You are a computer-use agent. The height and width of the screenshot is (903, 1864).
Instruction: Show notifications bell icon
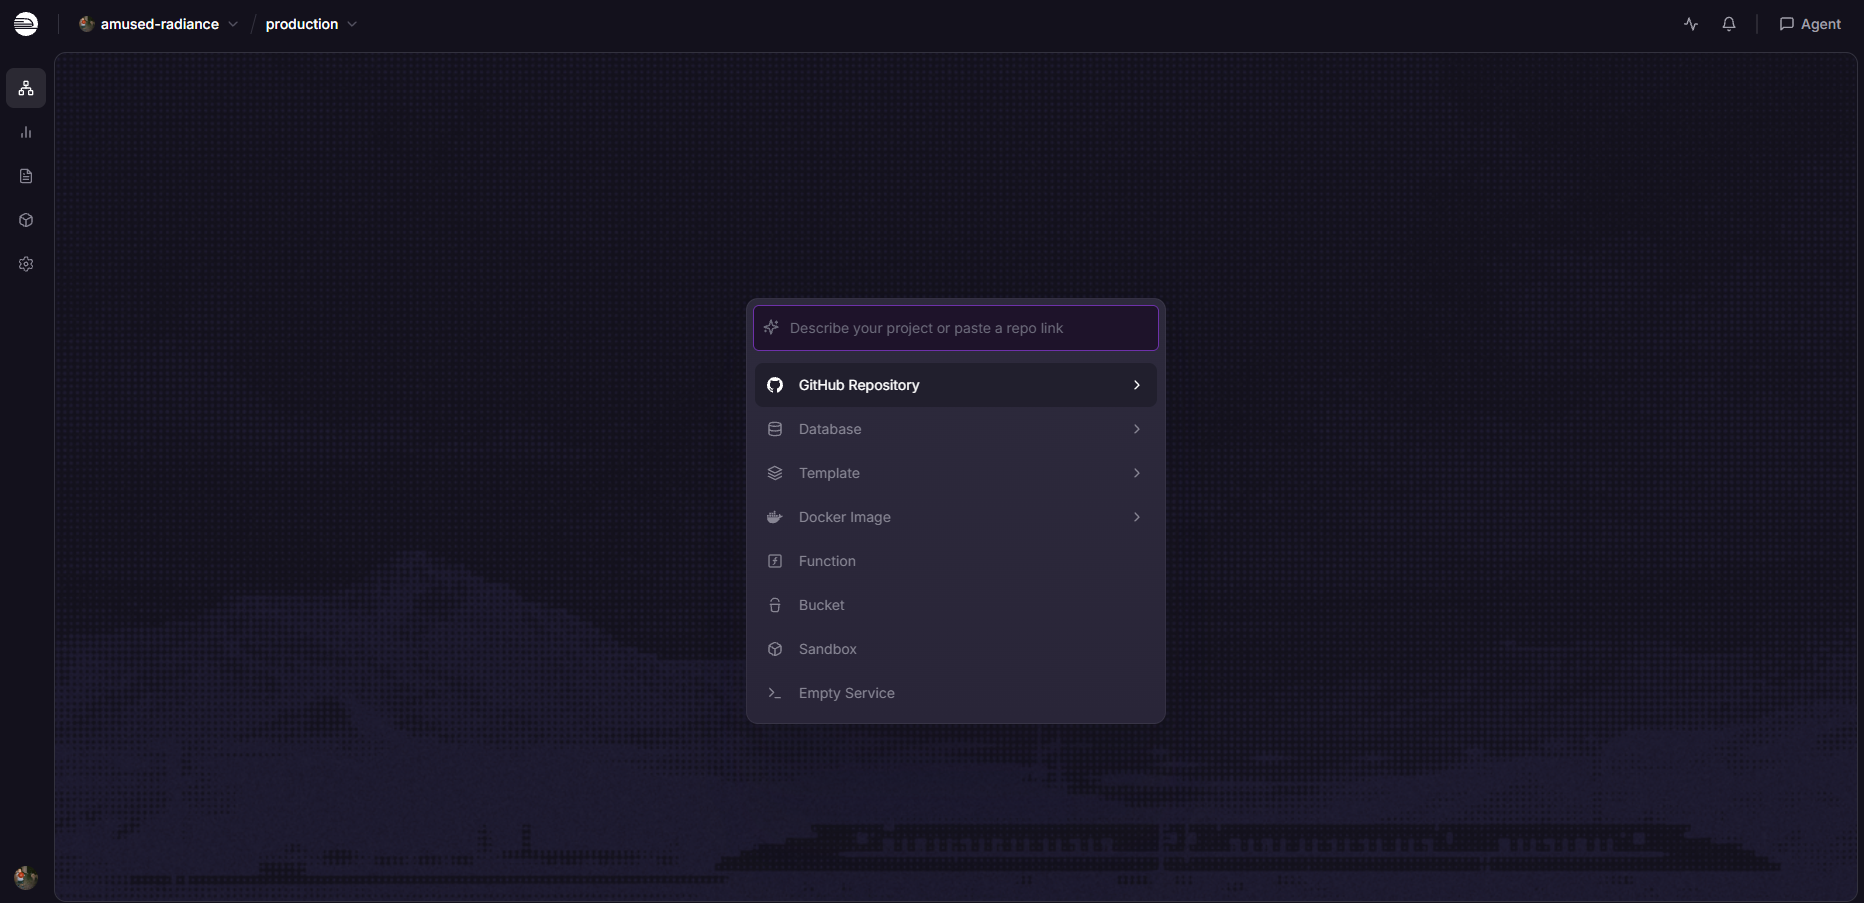point(1729,24)
